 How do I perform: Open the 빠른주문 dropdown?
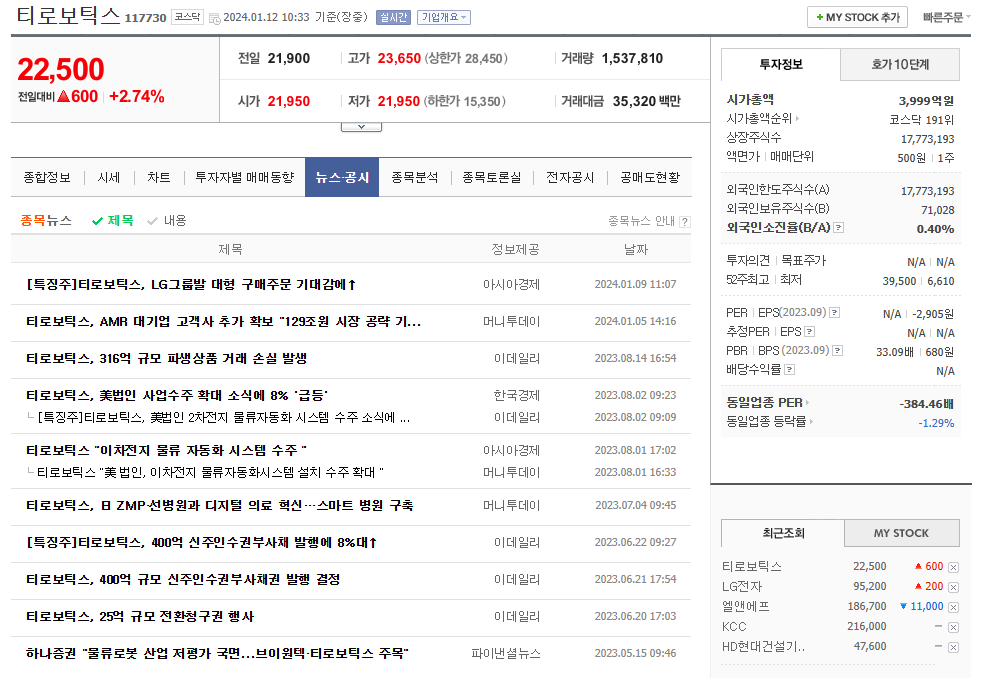click(946, 18)
